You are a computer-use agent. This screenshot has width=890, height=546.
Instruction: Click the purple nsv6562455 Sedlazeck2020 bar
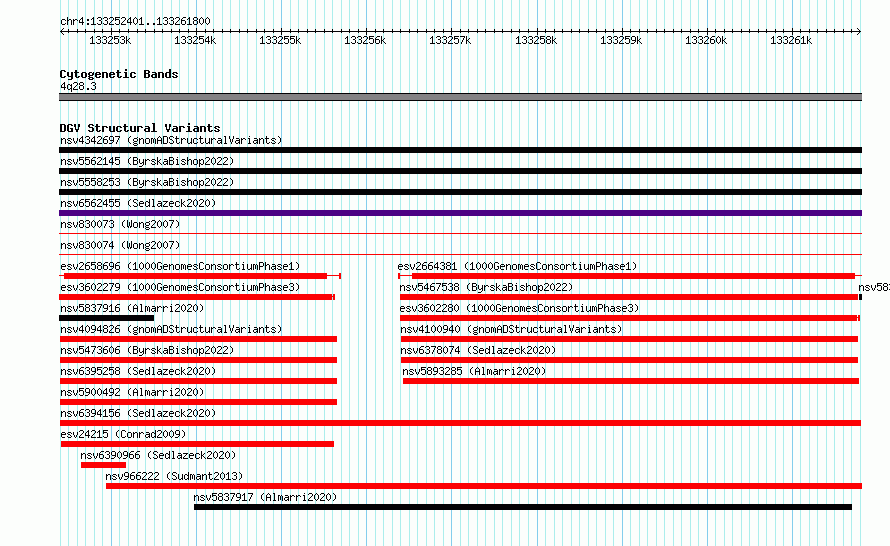(x=460, y=213)
